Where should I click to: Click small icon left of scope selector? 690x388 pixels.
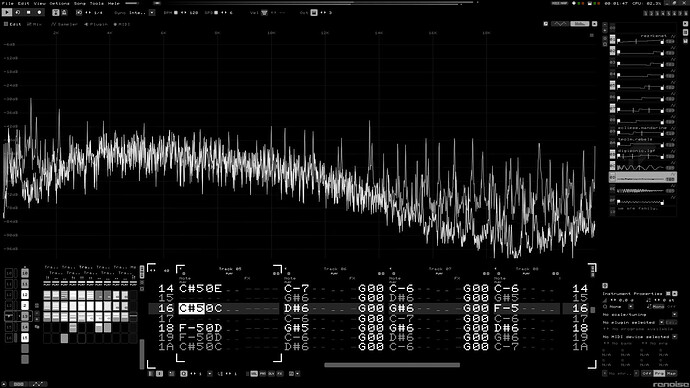pos(546,24)
